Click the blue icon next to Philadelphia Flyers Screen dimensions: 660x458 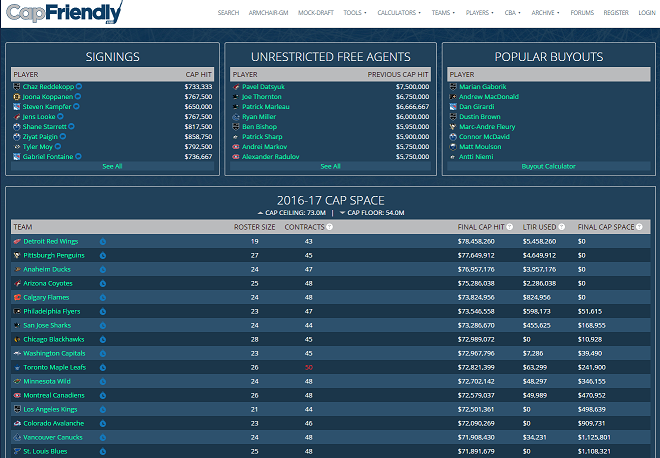(x=103, y=312)
